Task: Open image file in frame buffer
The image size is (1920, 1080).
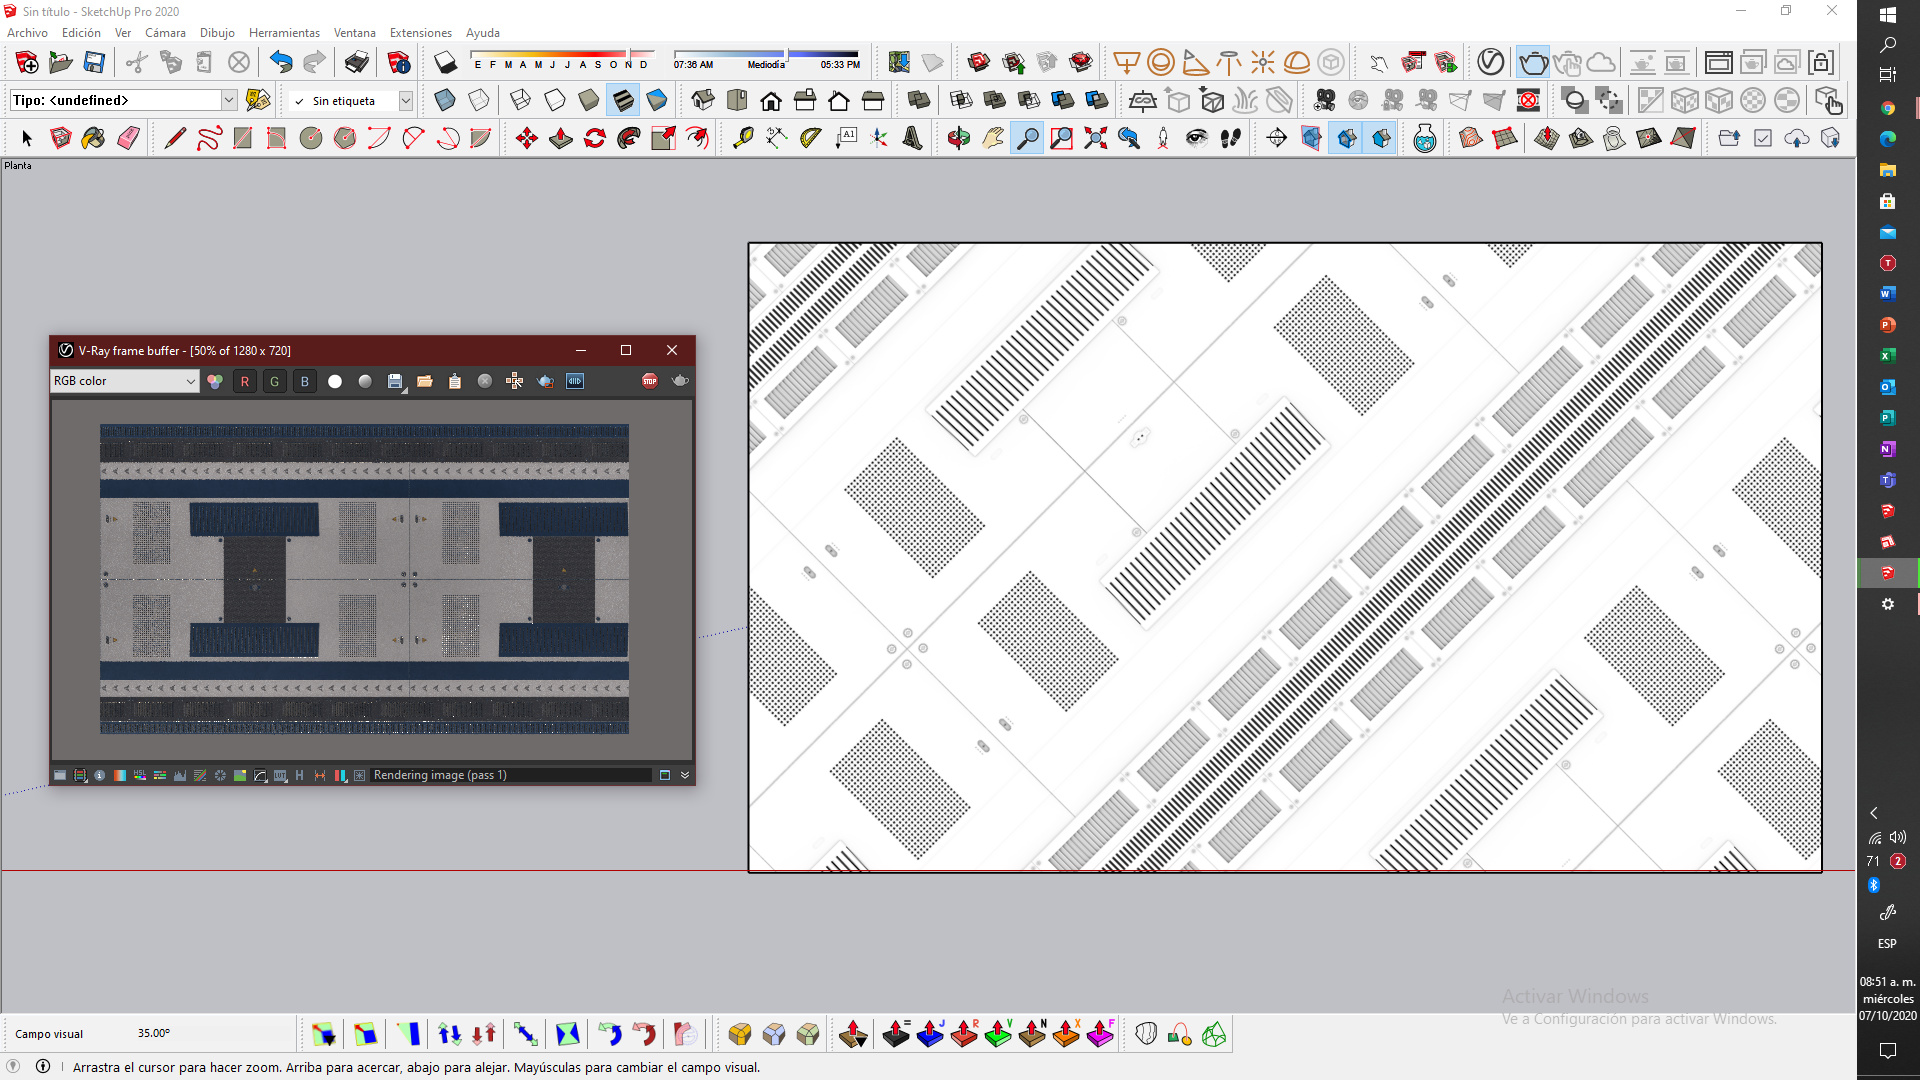Action: click(425, 381)
